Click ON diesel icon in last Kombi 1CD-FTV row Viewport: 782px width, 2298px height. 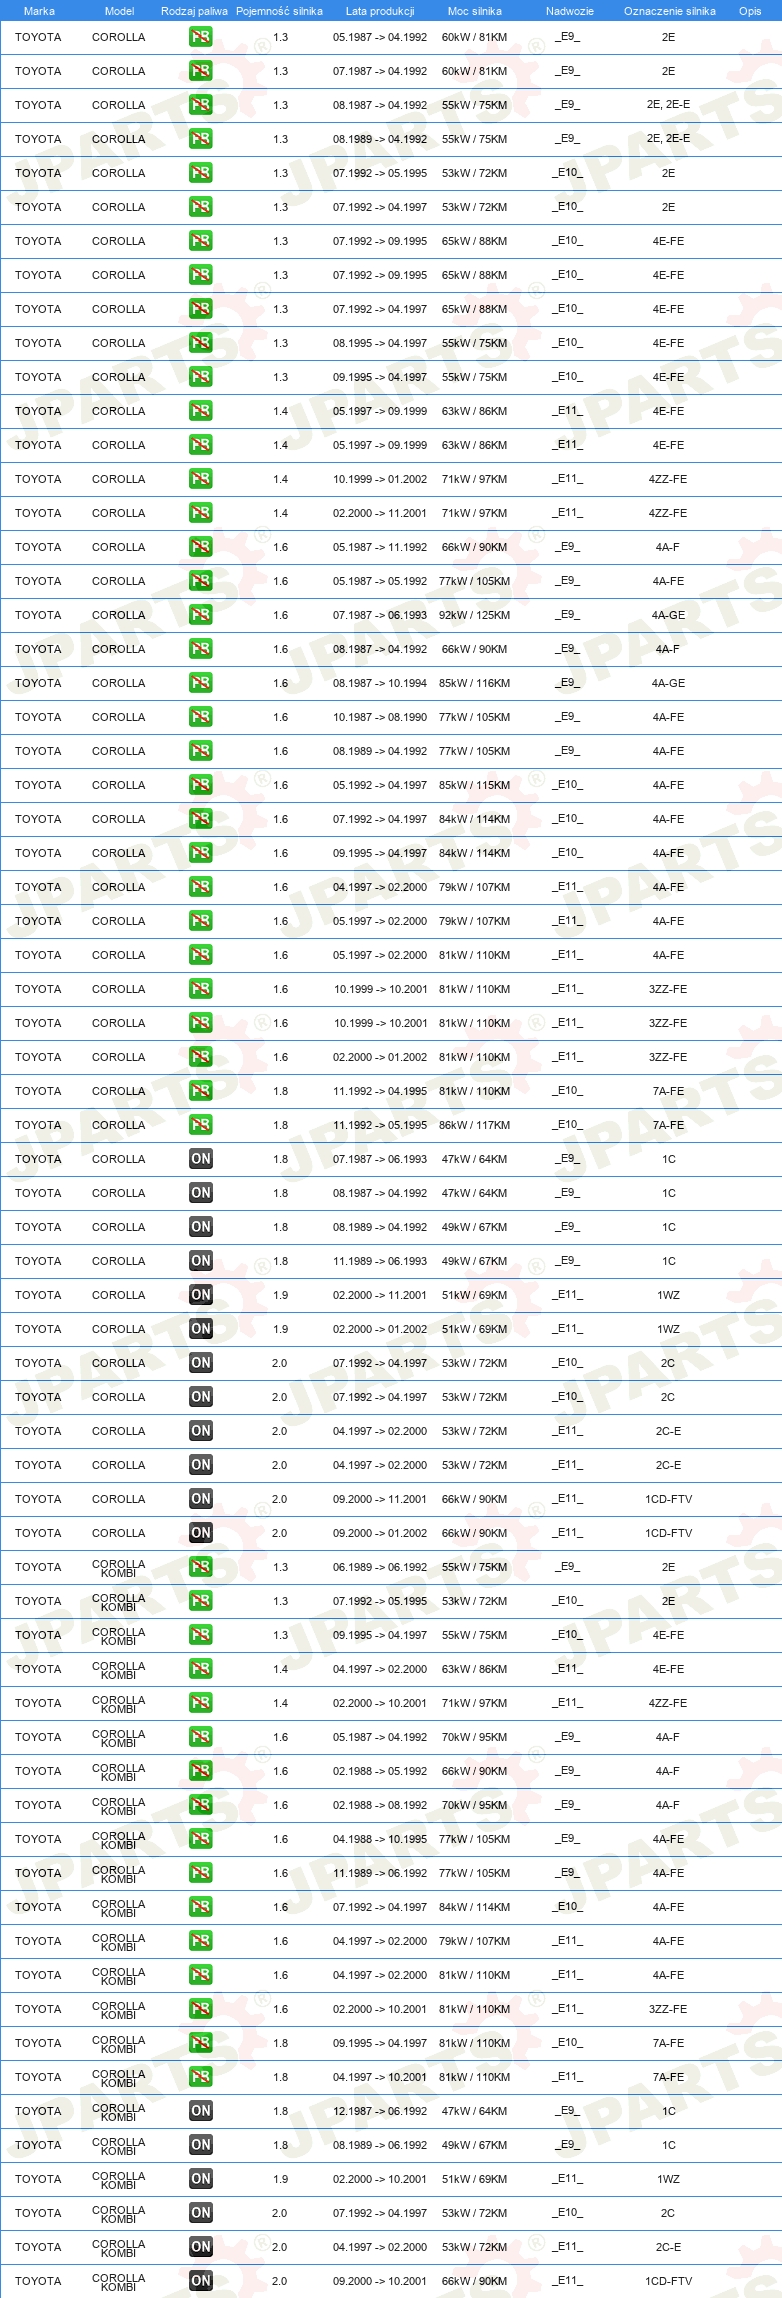pos(201,2281)
